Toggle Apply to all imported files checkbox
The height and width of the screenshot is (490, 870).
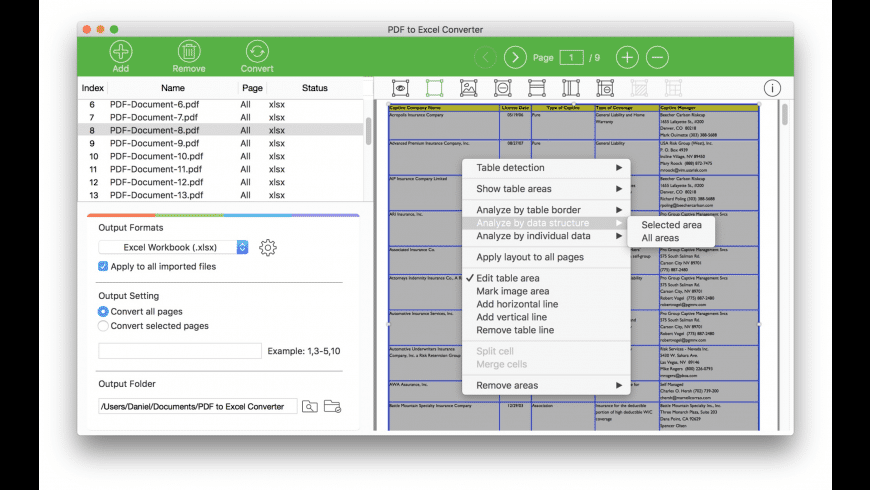pyautogui.click(x=103, y=266)
